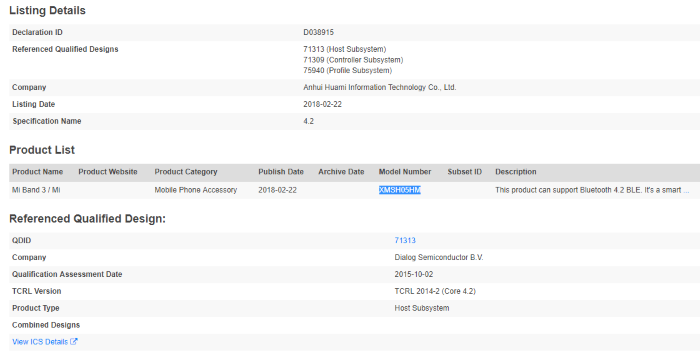Click 75940 (Profile Subsystem) entry
Viewport: 700px width, 362px height.
tap(347, 71)
